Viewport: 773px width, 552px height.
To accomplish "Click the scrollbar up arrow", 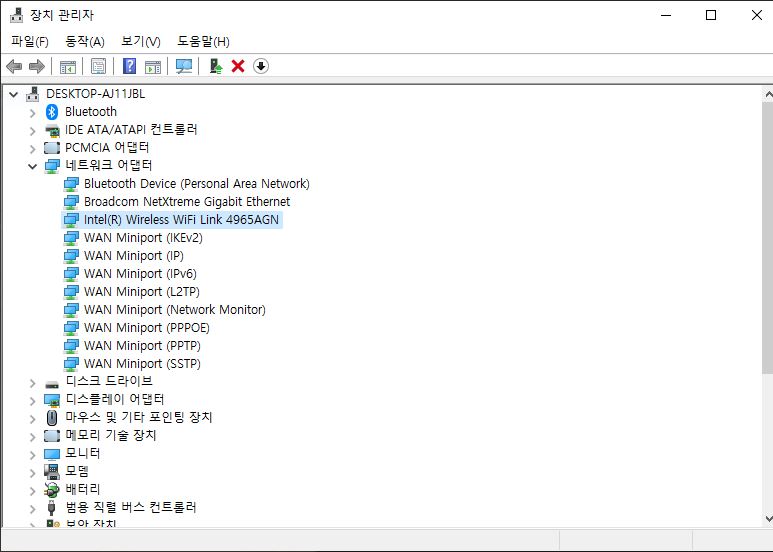I will (x=768, y=93).
